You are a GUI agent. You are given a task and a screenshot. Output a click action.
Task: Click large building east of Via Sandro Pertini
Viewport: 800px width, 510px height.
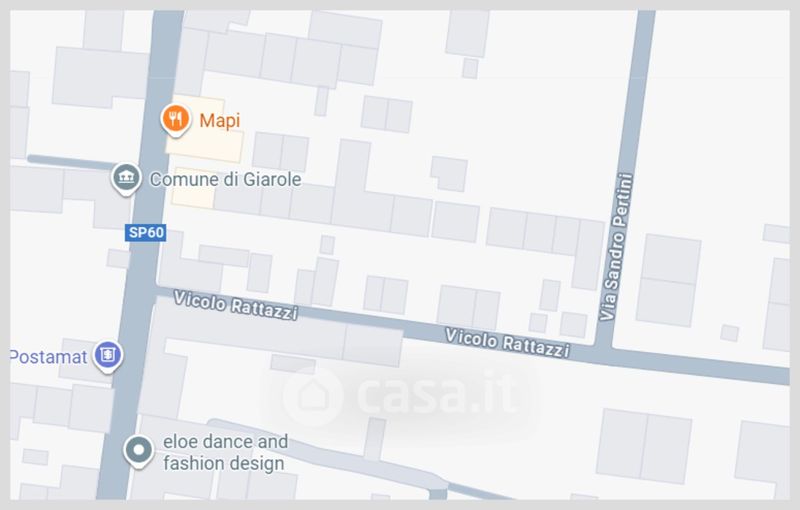(x=668, y=280)
